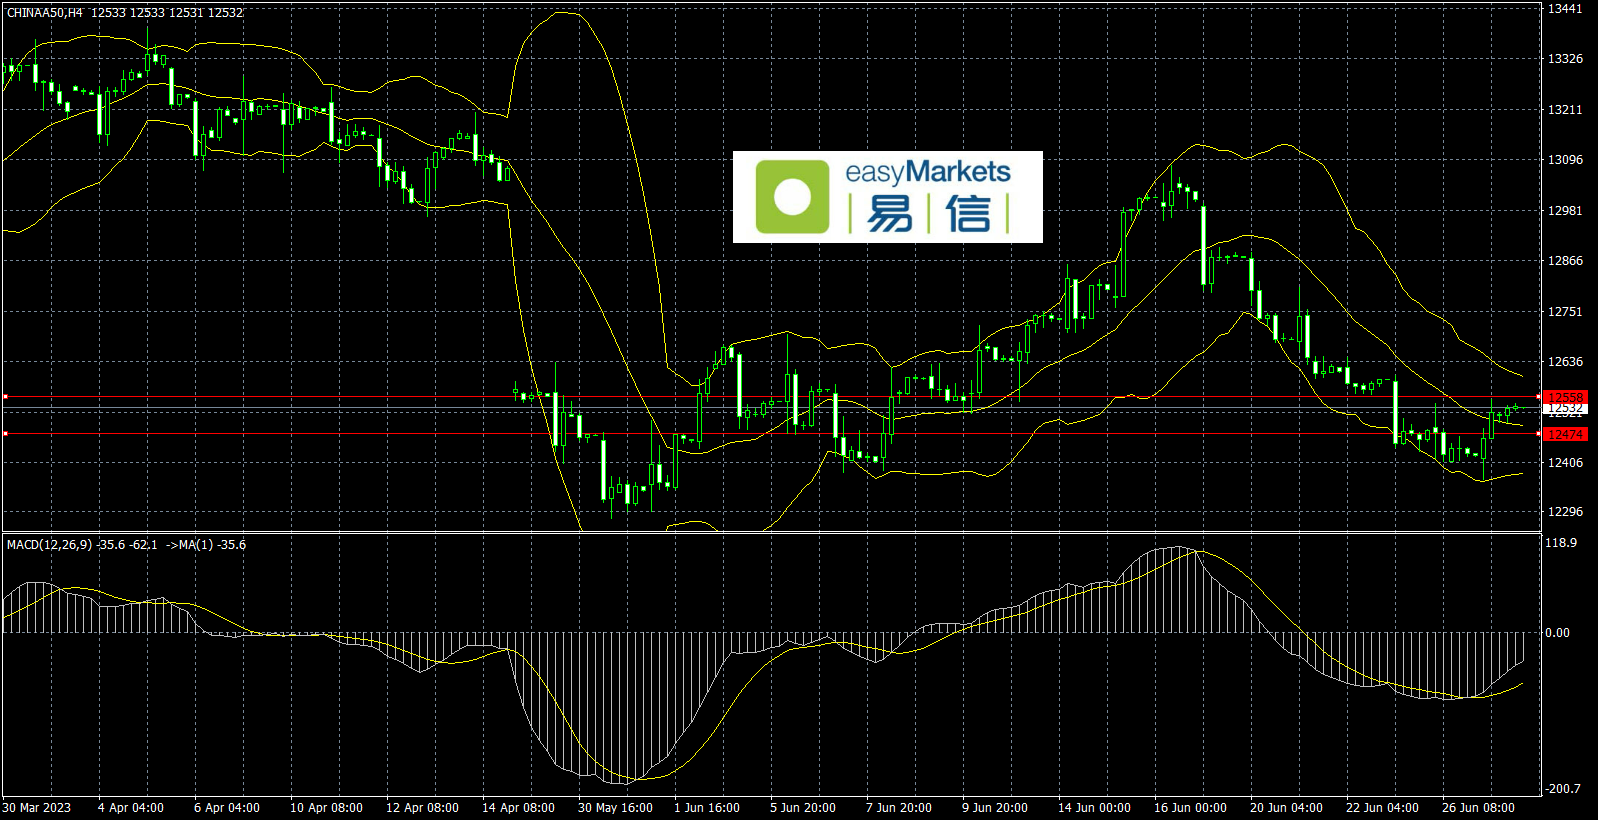This screenshot has height=820, width=1598.
Task: Click the 30 Mar 2023 date label
Action: pos(37,808)
